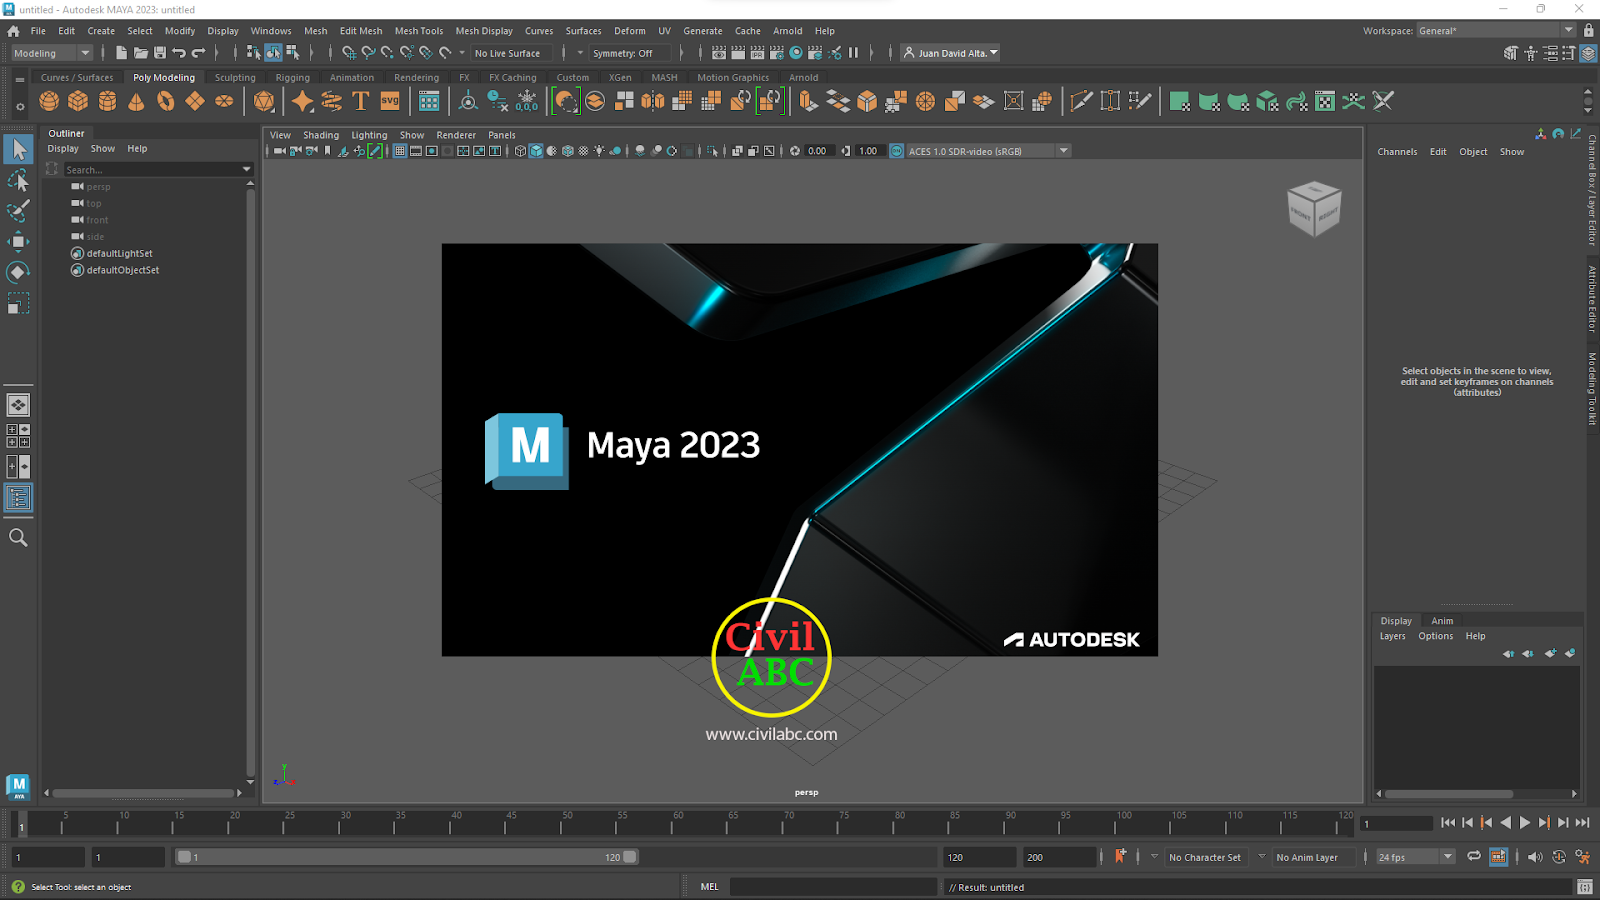This screenshot has width=1600, height=900.
Task: Click the range slider bar
Action: 407,857
